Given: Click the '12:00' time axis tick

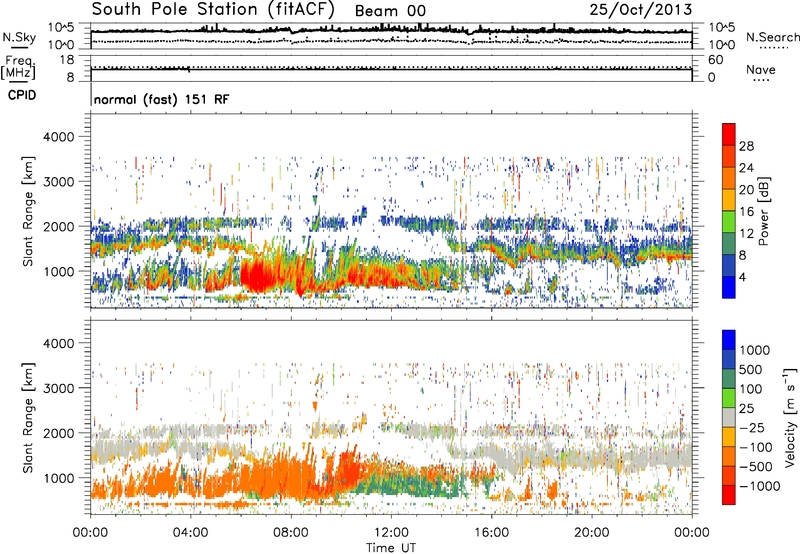Looking at the screenshot, I should (x=391, y=533).
